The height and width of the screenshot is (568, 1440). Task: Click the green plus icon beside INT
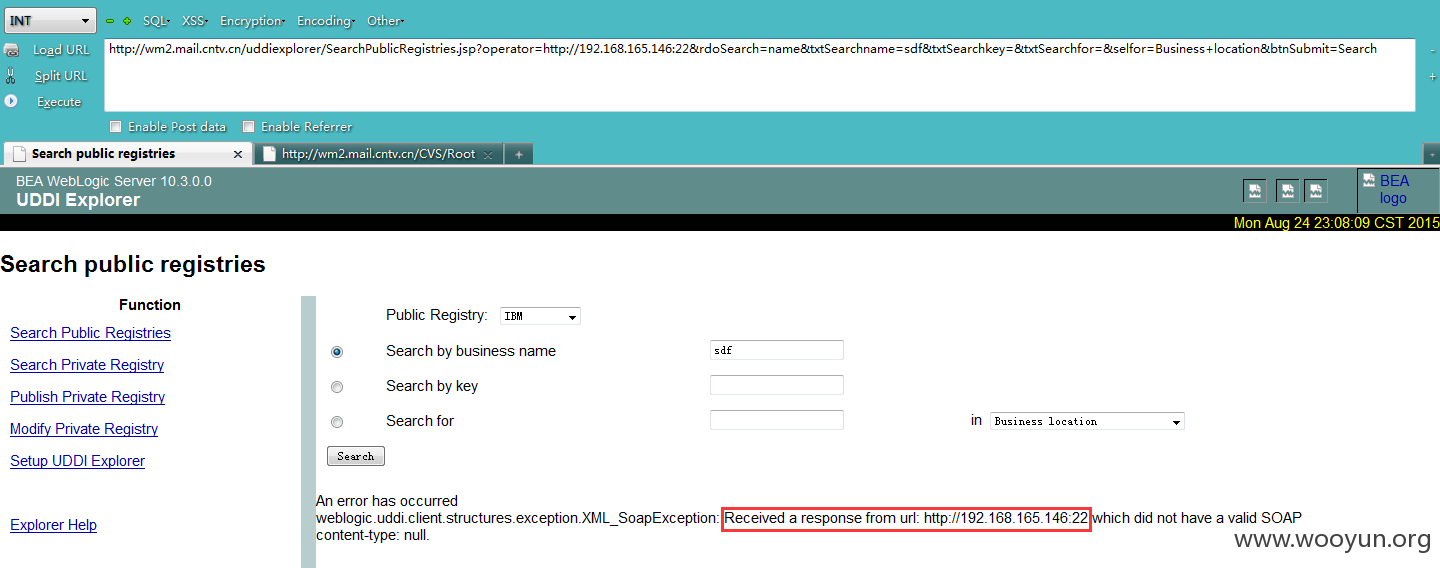[x=127, y=21]
